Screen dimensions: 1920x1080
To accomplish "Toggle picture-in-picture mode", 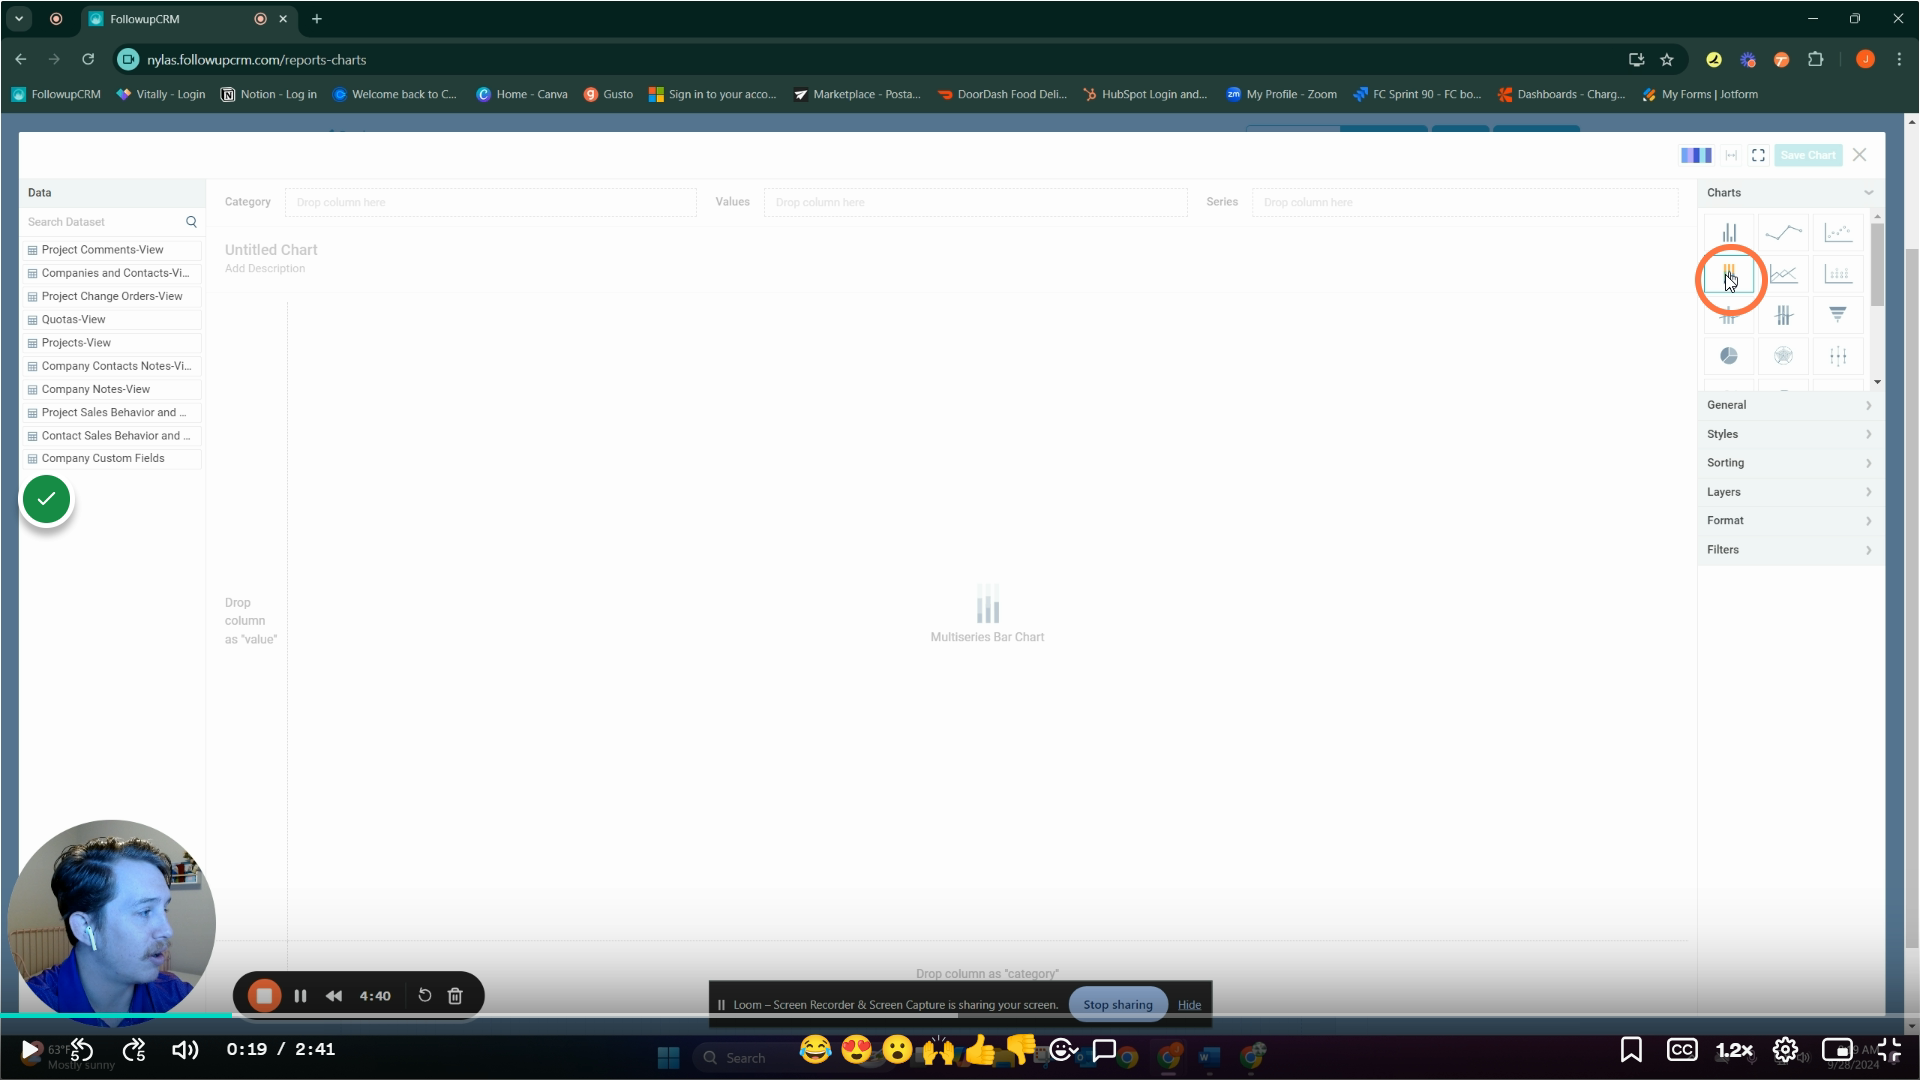I will click(x=1837, y=1050).
